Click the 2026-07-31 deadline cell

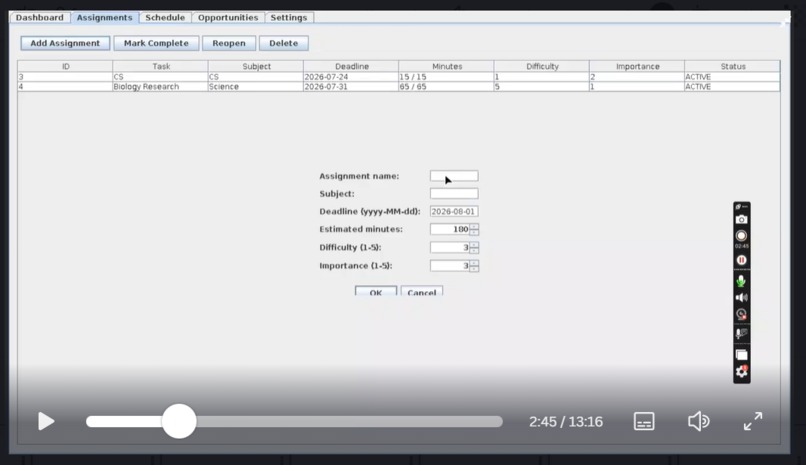[351, 87]
